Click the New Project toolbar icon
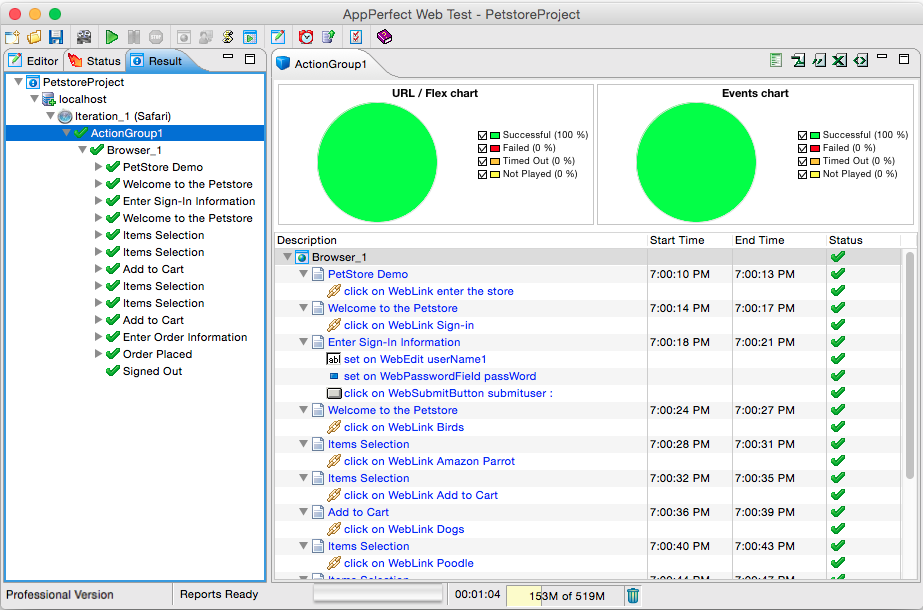 [12, 37]
